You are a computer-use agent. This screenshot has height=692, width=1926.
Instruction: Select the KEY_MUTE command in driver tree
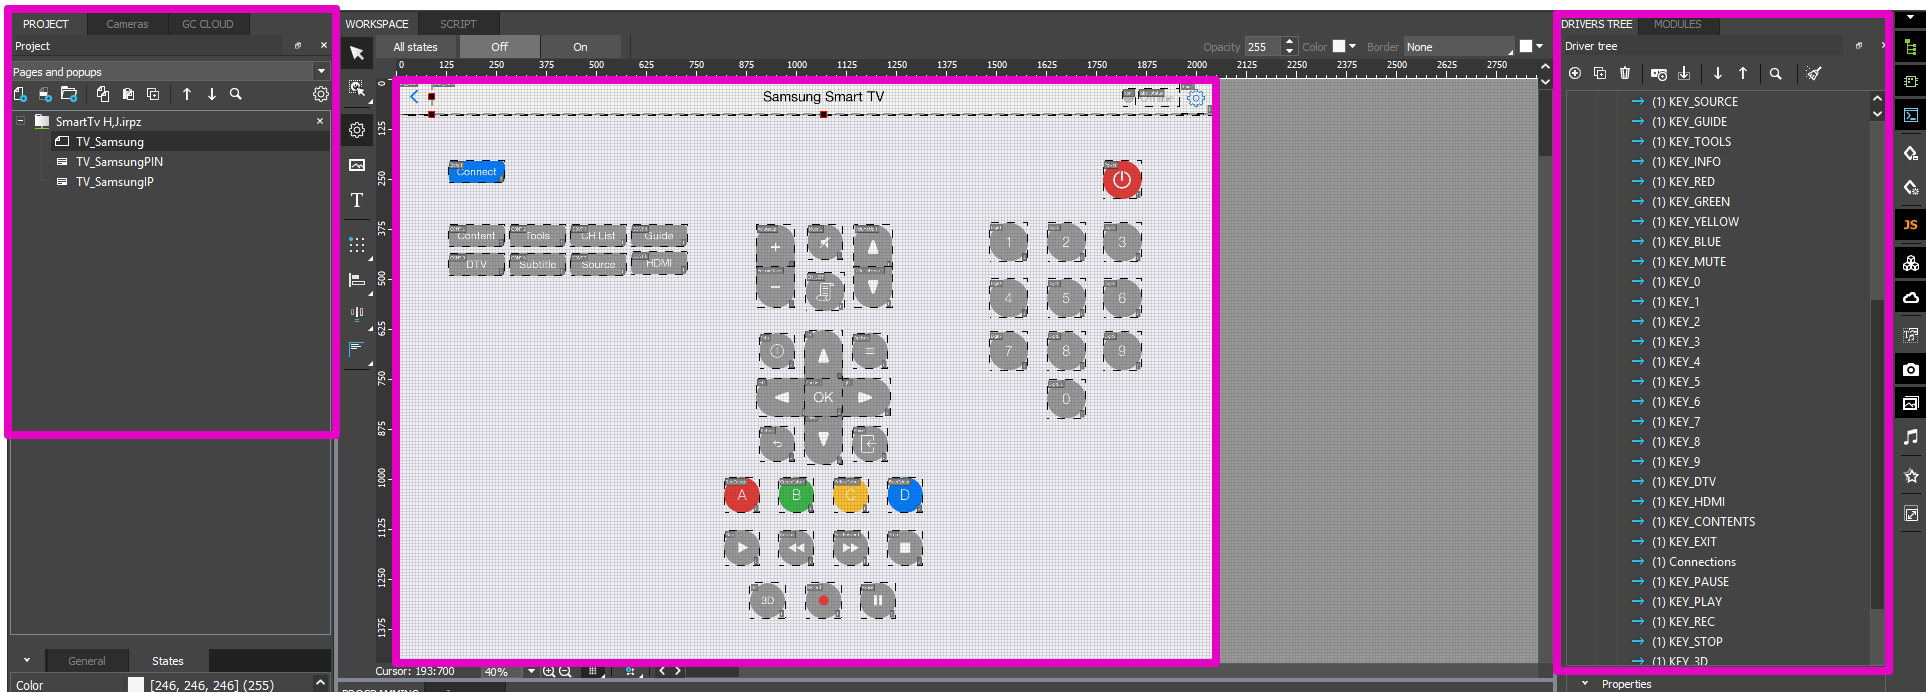click(1696, 262)
